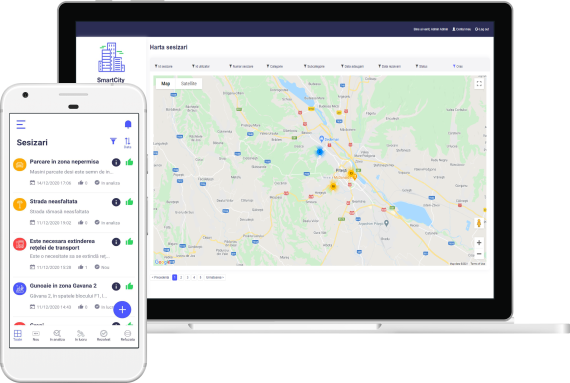Select the Satellite view button
570x383 pixels.
coord(189,84)
